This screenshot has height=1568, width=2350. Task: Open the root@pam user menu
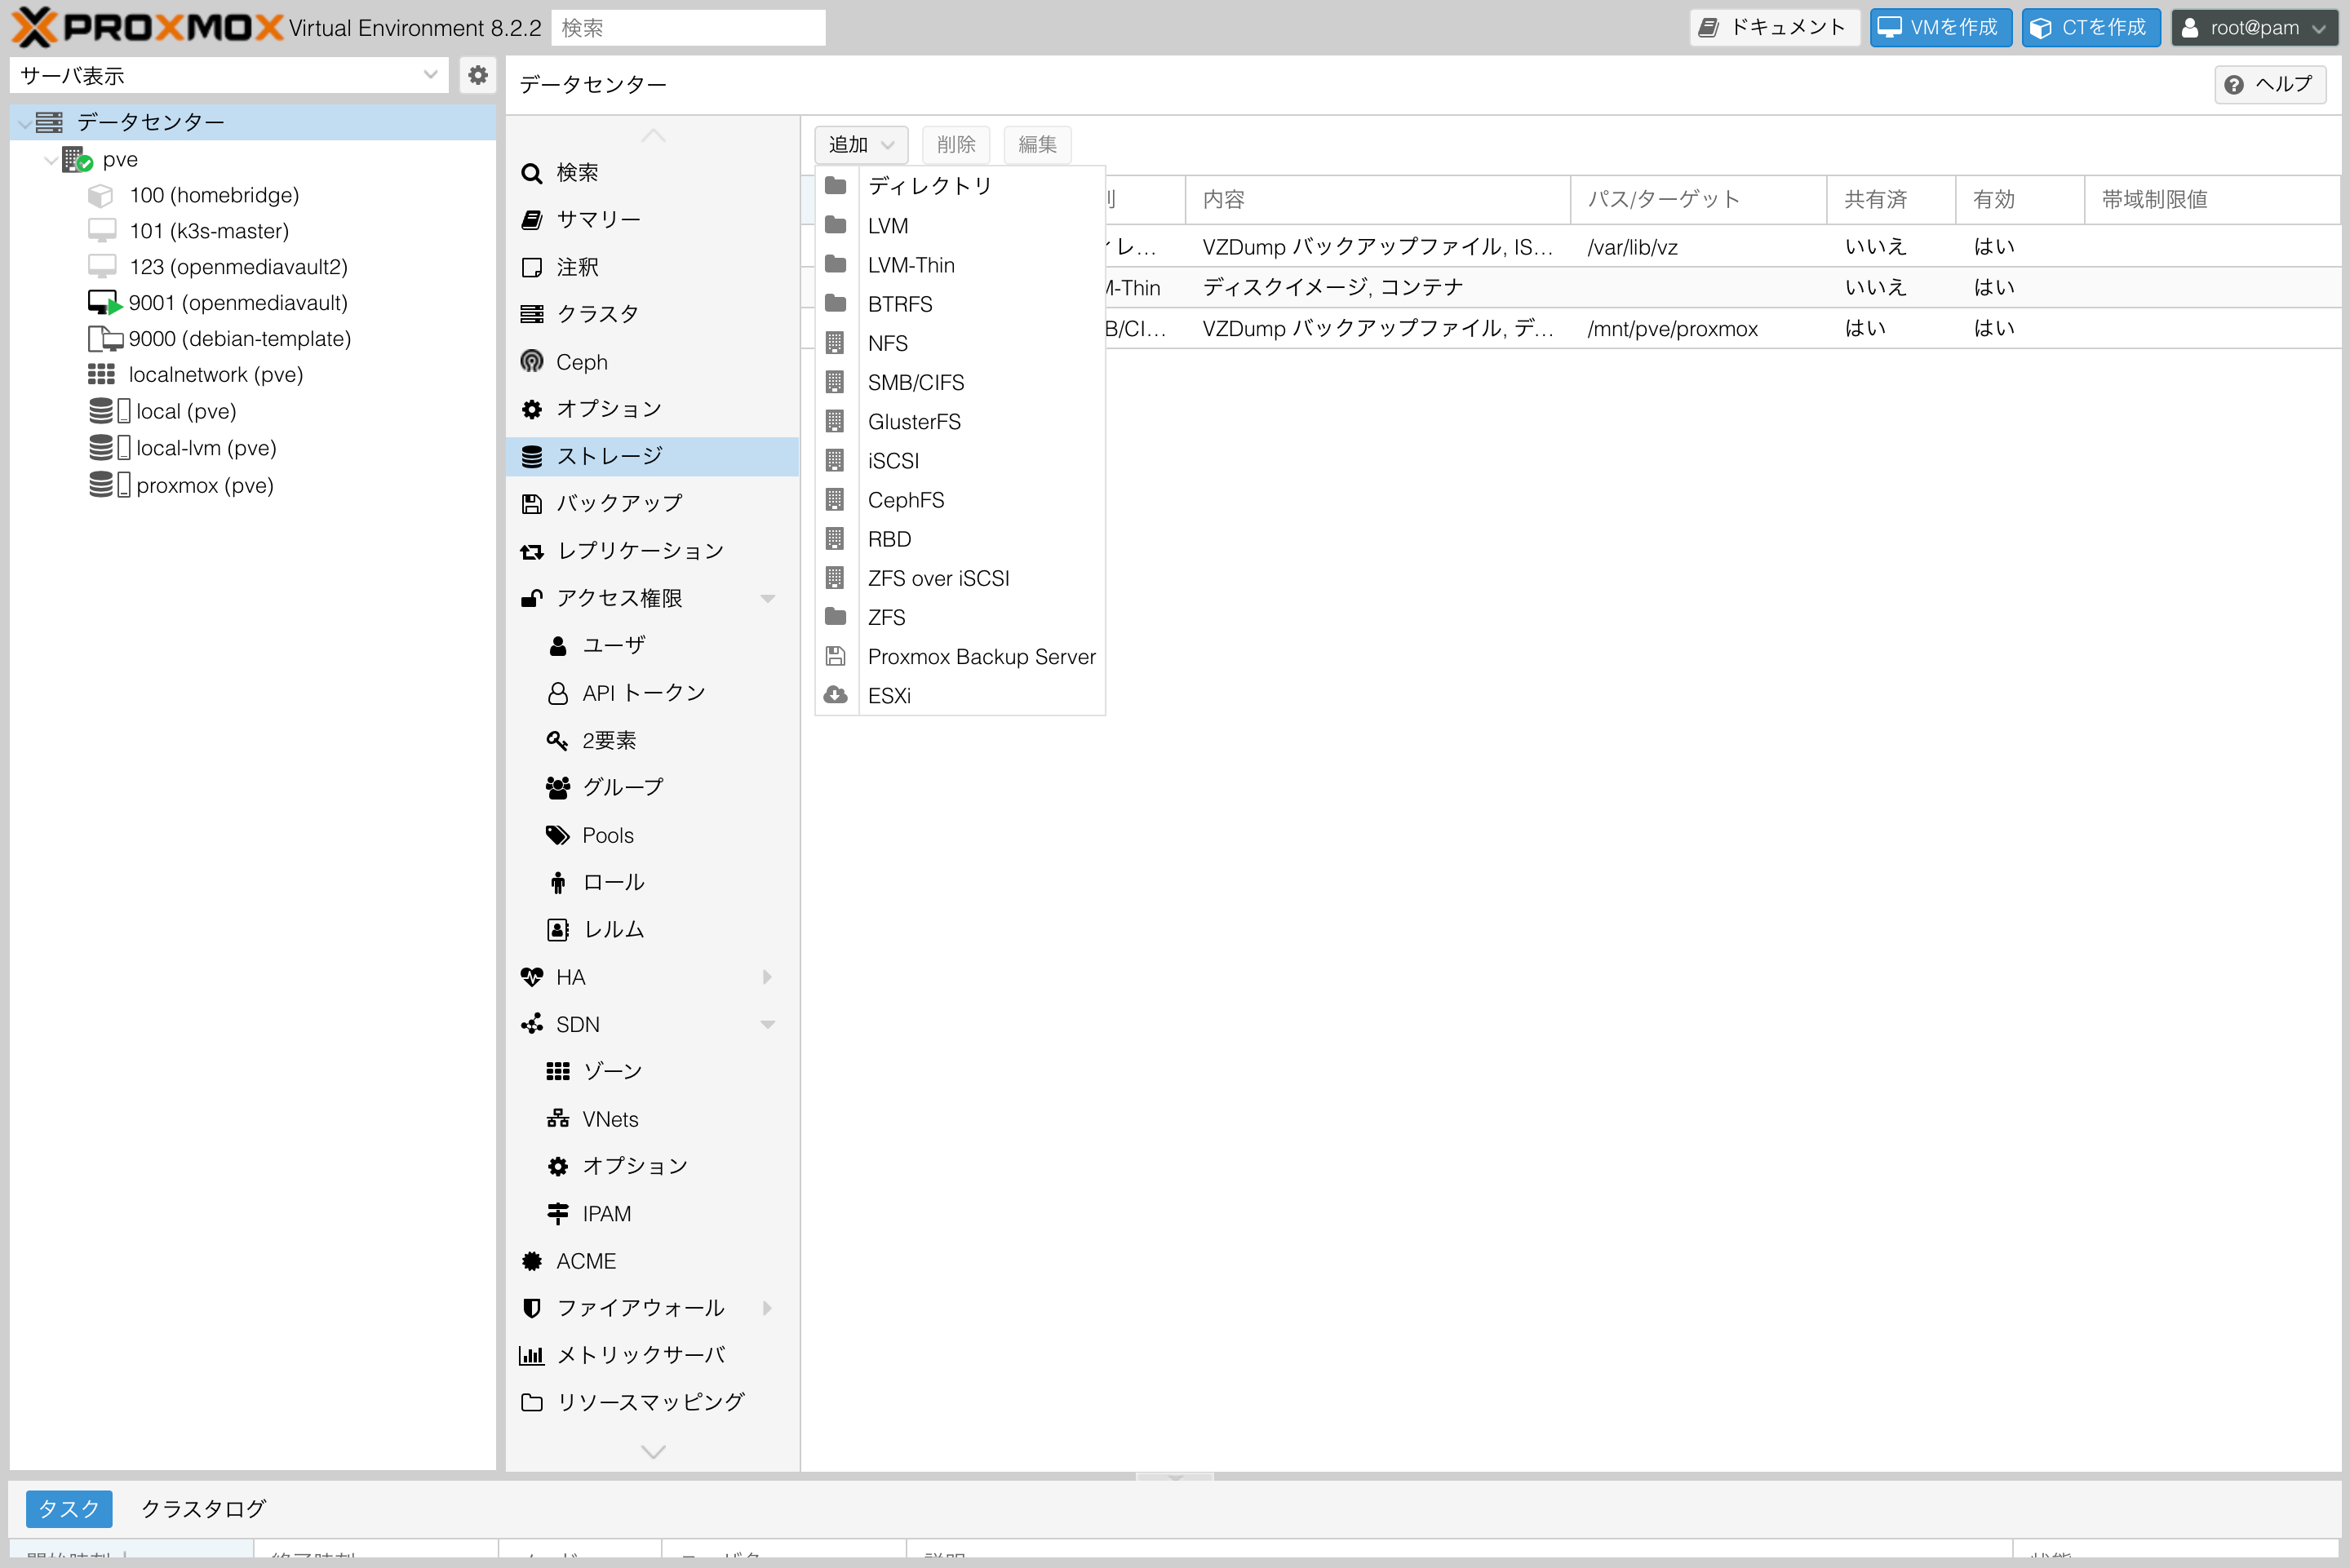[x=2253, y=27]
